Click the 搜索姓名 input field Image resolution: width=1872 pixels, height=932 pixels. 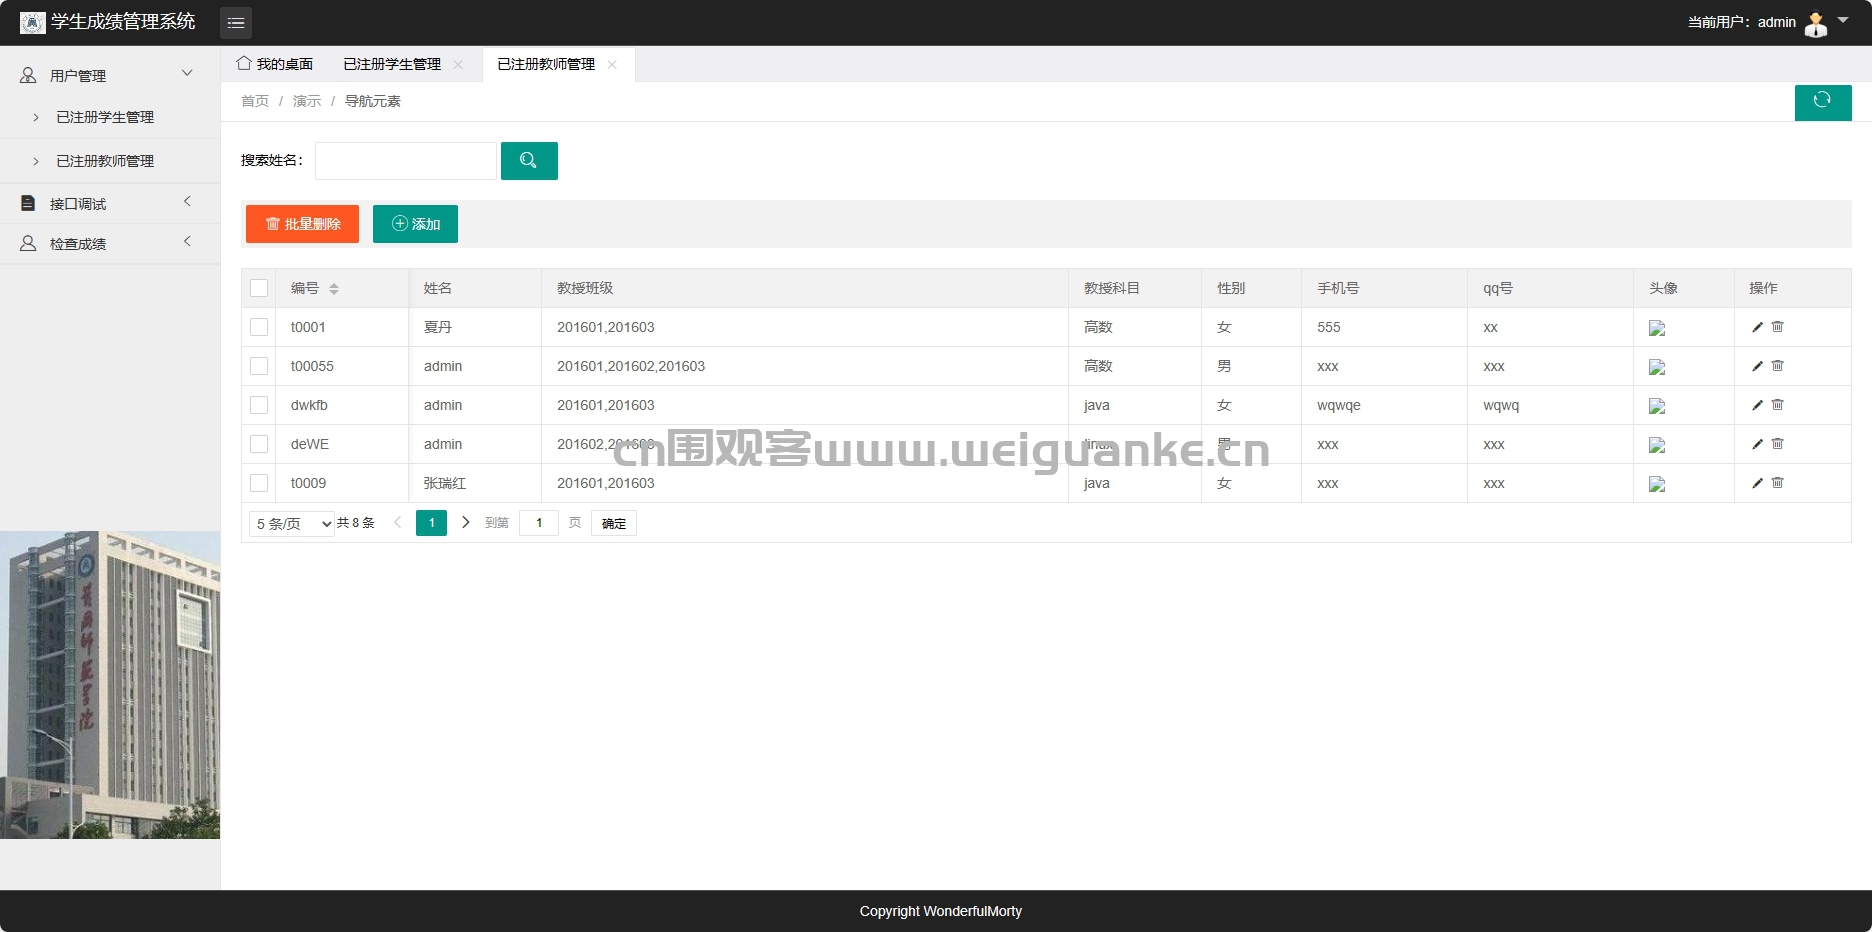coord(406,161)
